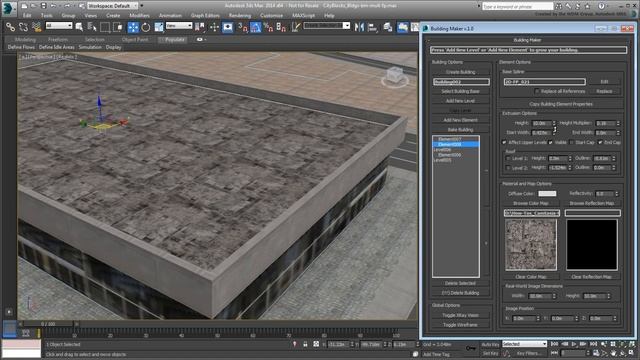The width and height of the screenshot is (640, 360).
Task: Click the Reflectivity spinner arrows
Action: tap(616, 193)
